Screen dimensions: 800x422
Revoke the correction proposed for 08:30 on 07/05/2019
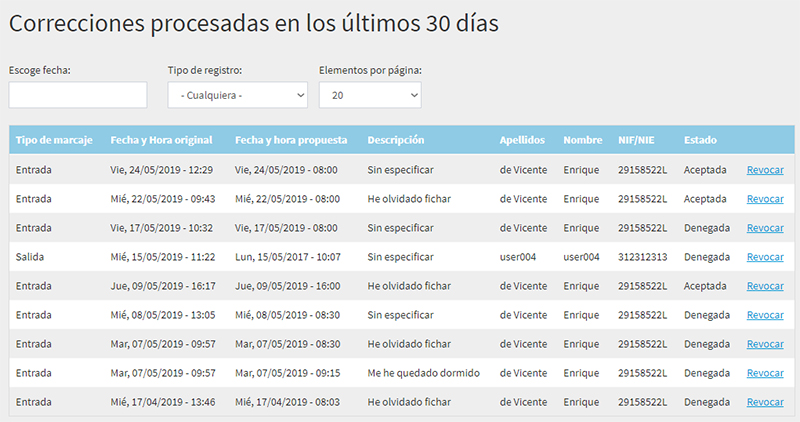(765, 344)
